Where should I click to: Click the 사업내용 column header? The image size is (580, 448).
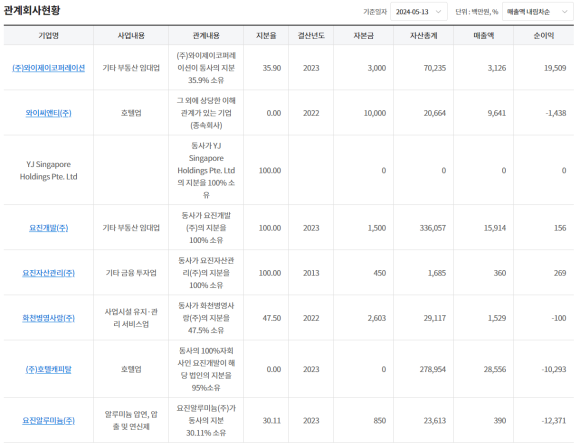pyautogui.click(x=131, y=36)
